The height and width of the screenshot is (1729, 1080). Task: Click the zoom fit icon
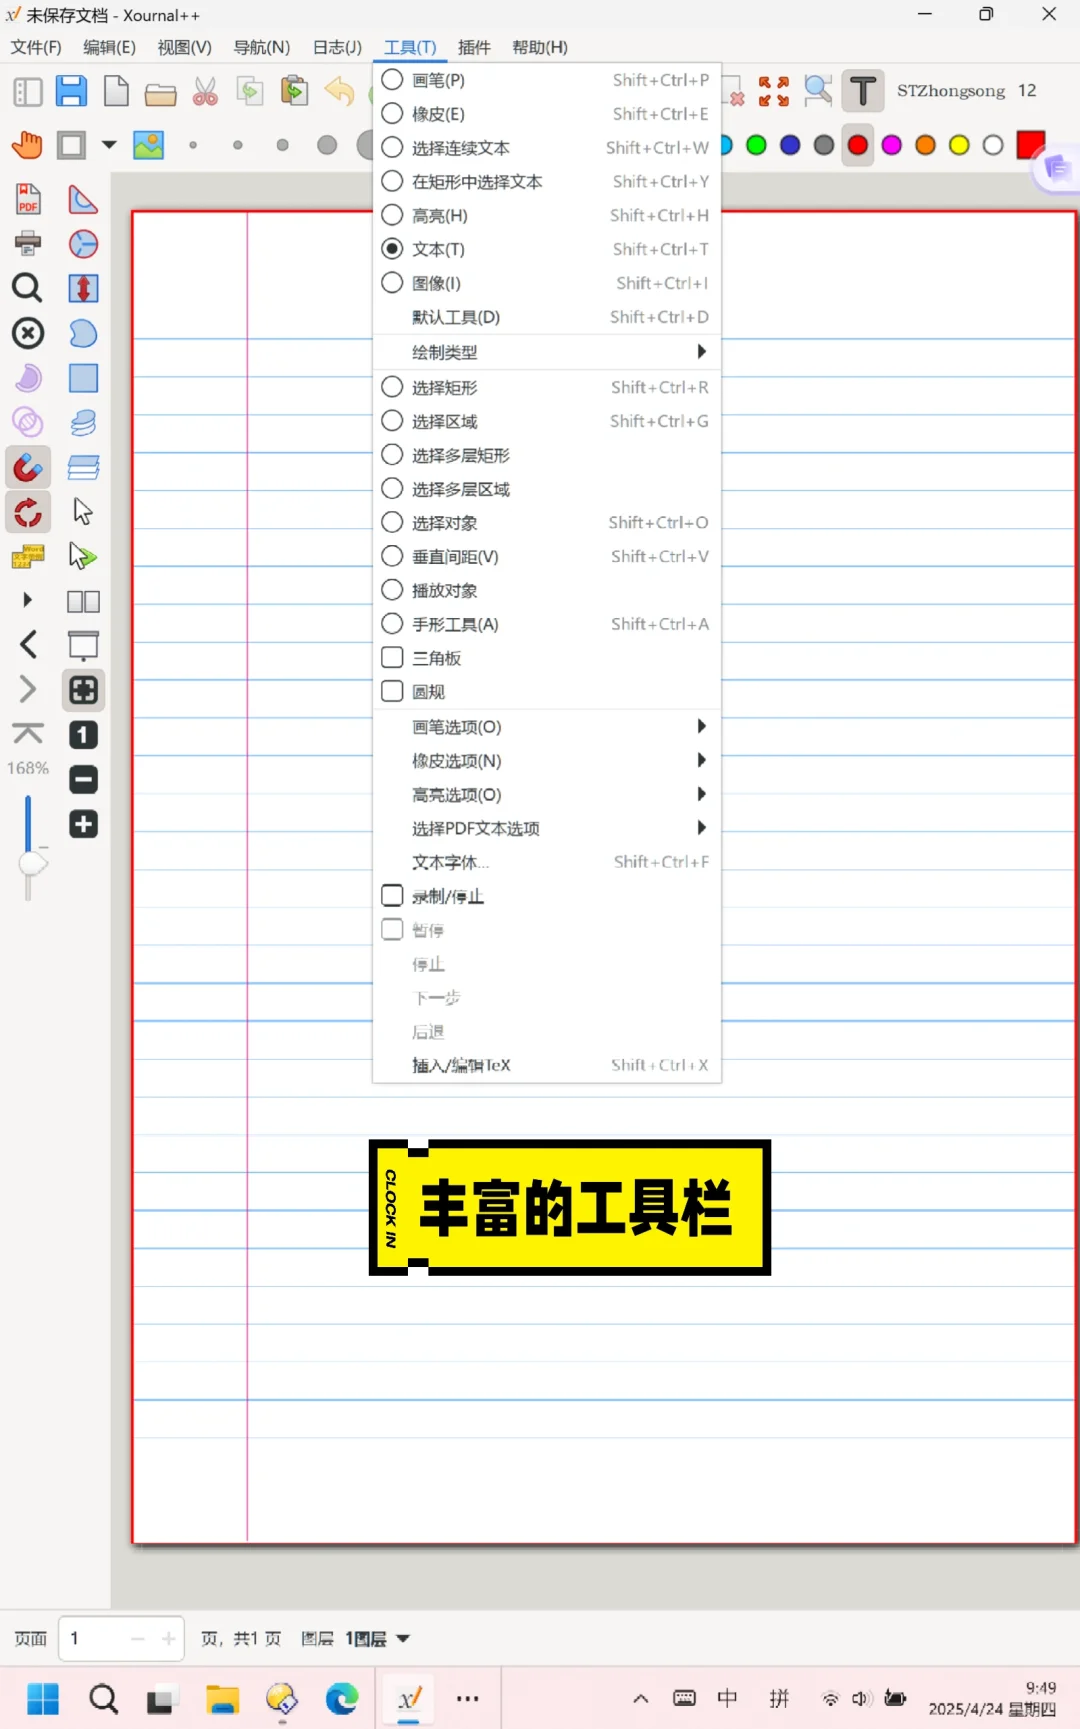(x=83, y=690)
